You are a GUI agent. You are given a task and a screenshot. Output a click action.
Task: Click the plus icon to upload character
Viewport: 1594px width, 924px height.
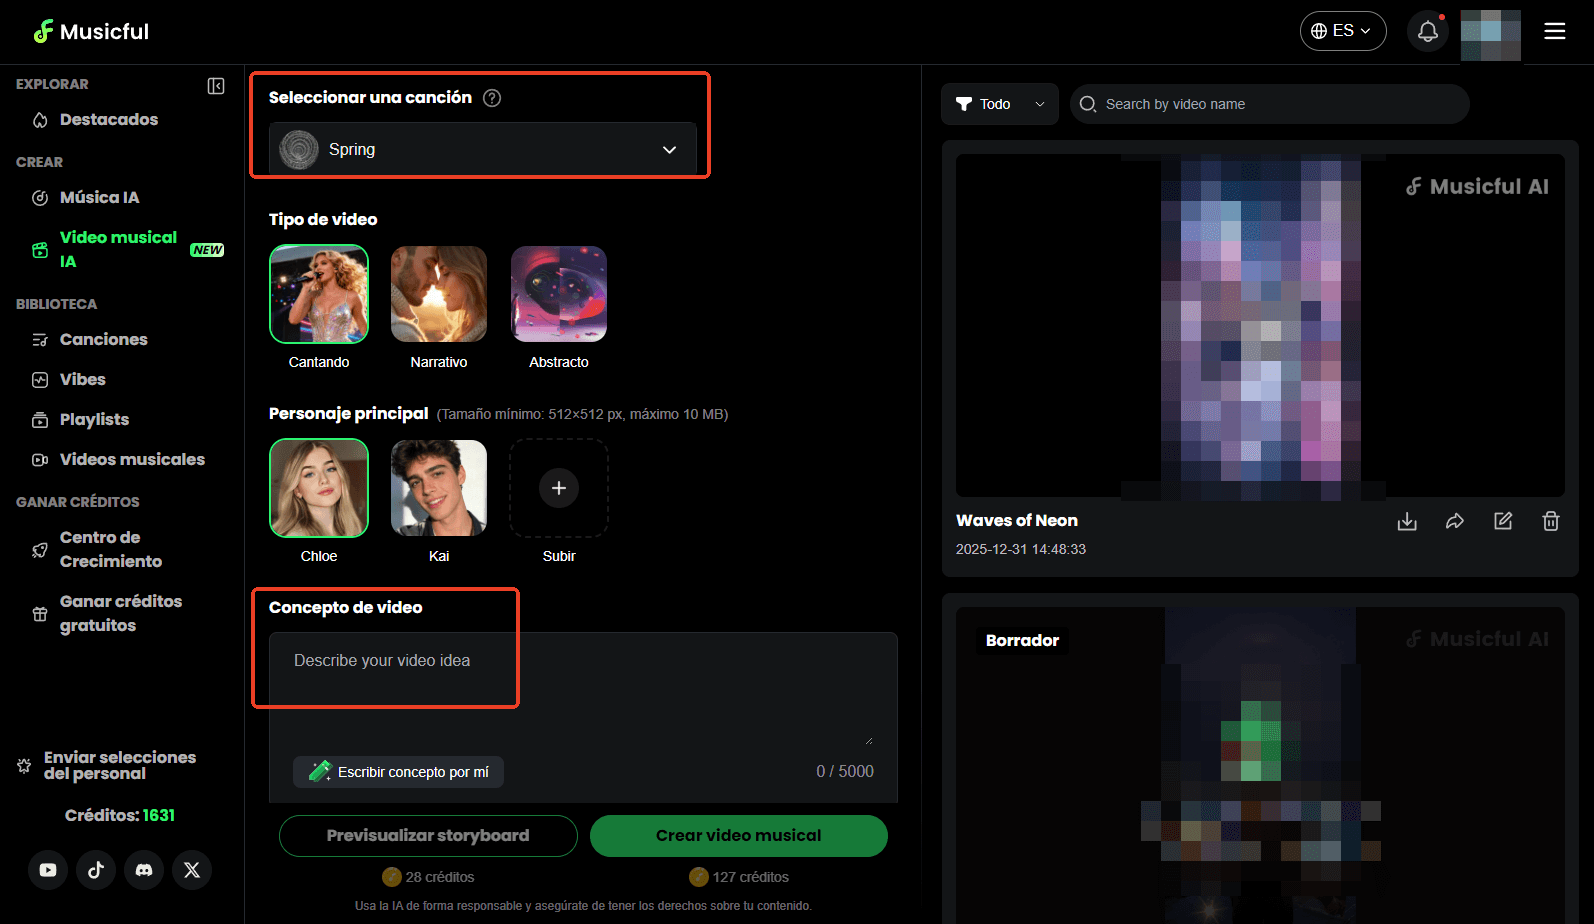[x=559, y=488]
